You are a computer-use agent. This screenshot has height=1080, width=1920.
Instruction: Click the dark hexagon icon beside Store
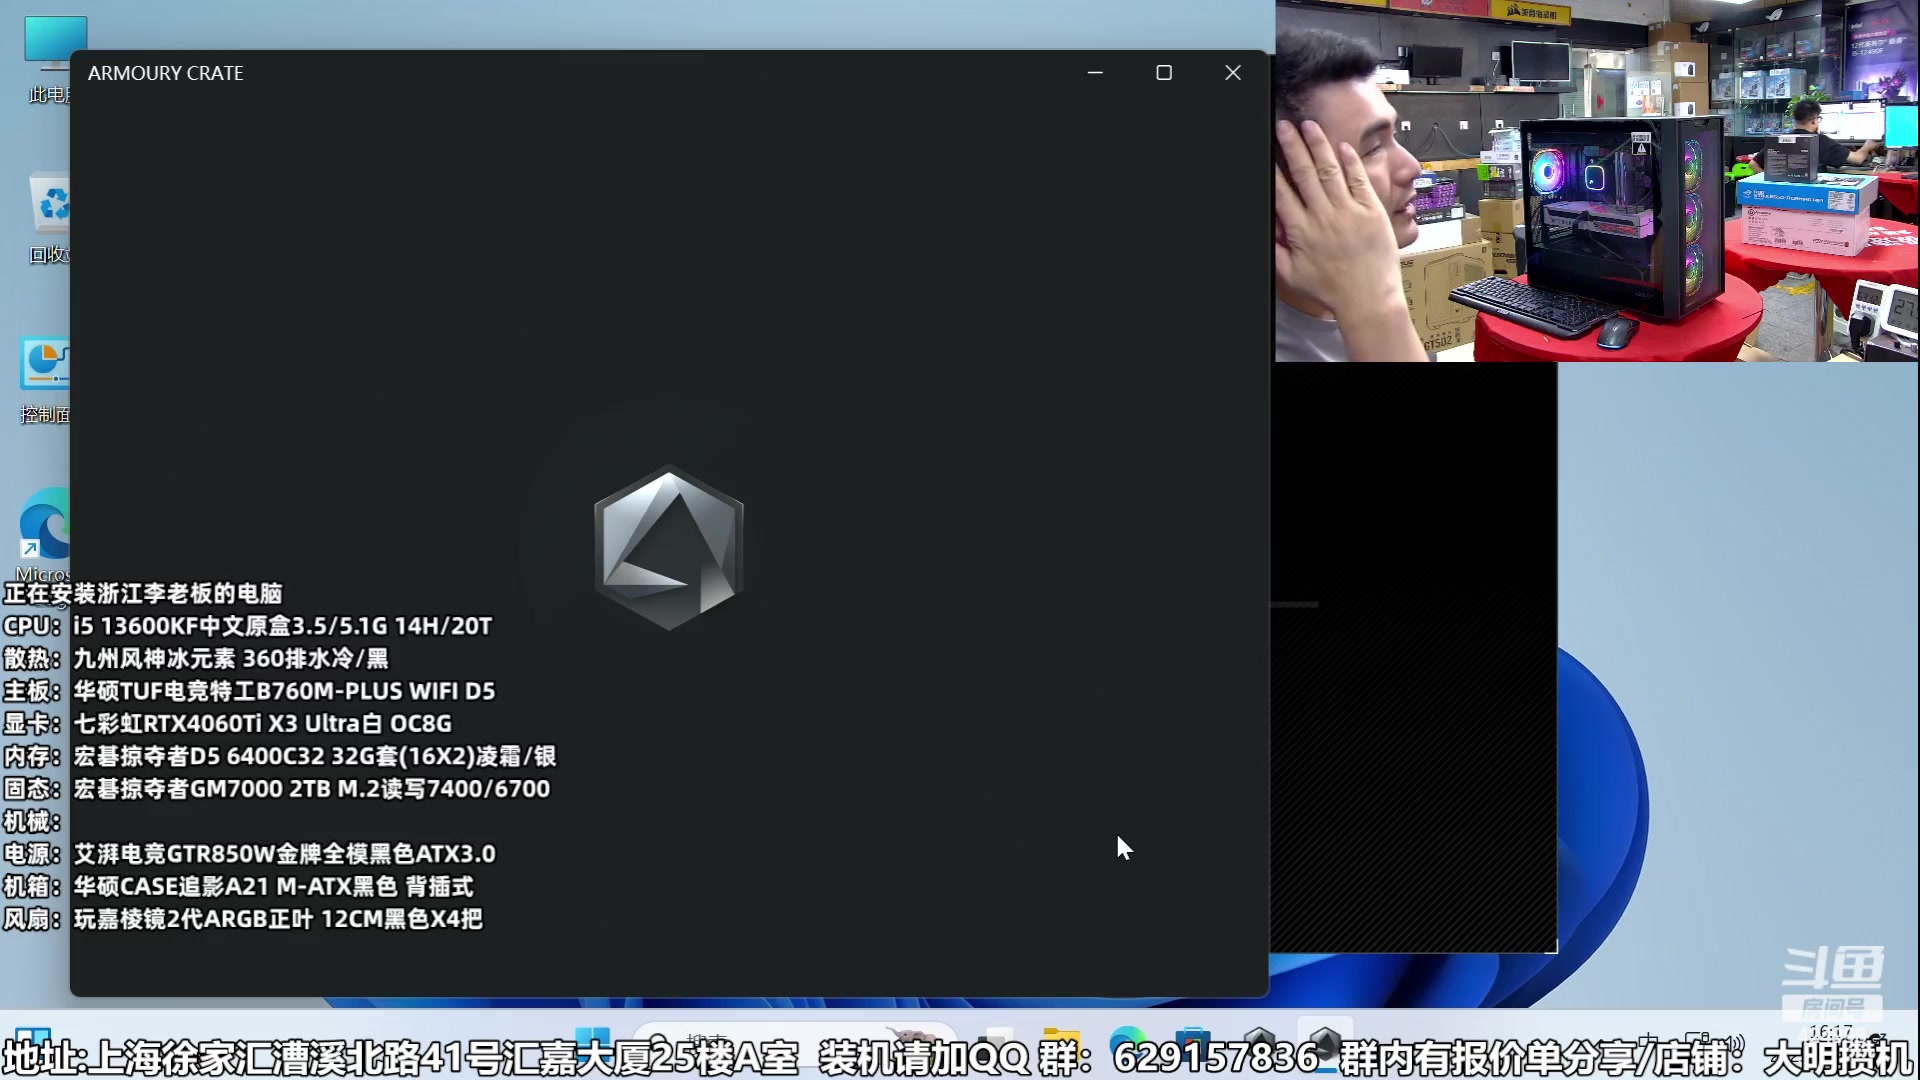(1259, 1040)
